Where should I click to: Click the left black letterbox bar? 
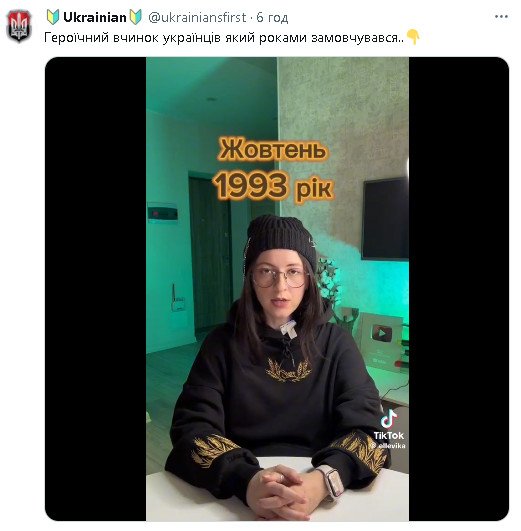(x=96, y=289)
